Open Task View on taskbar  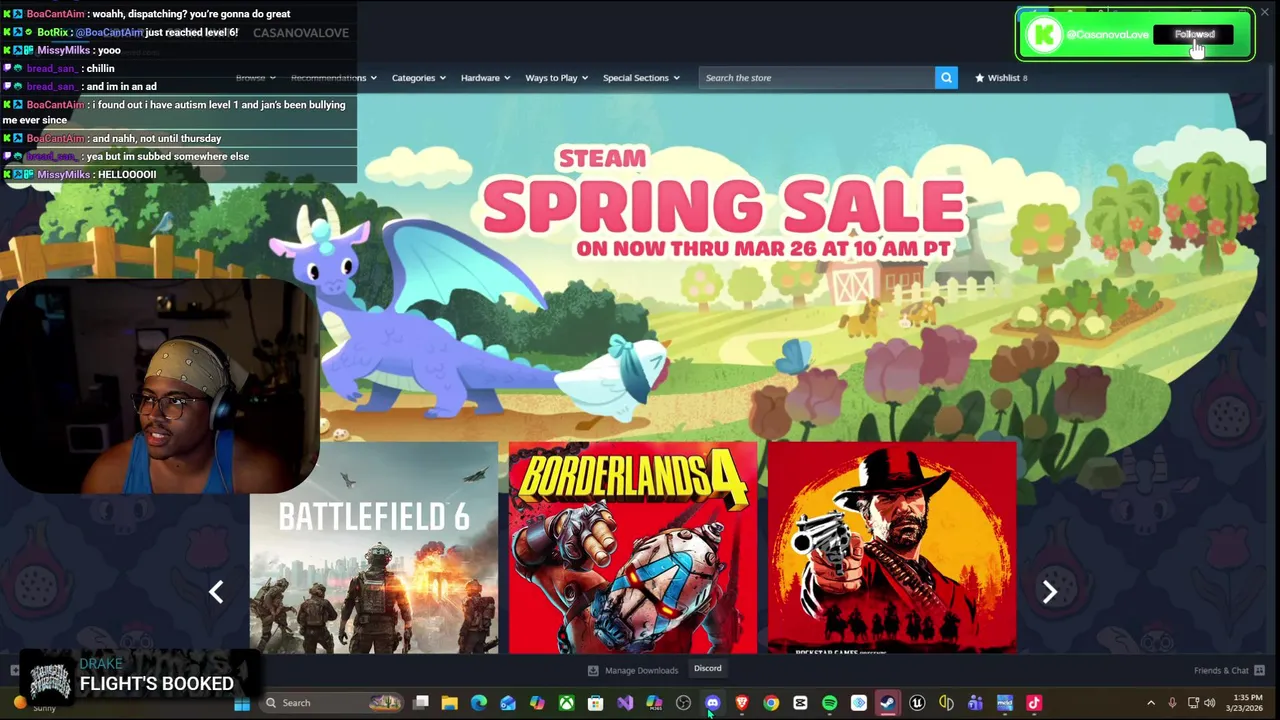(421, 703)
